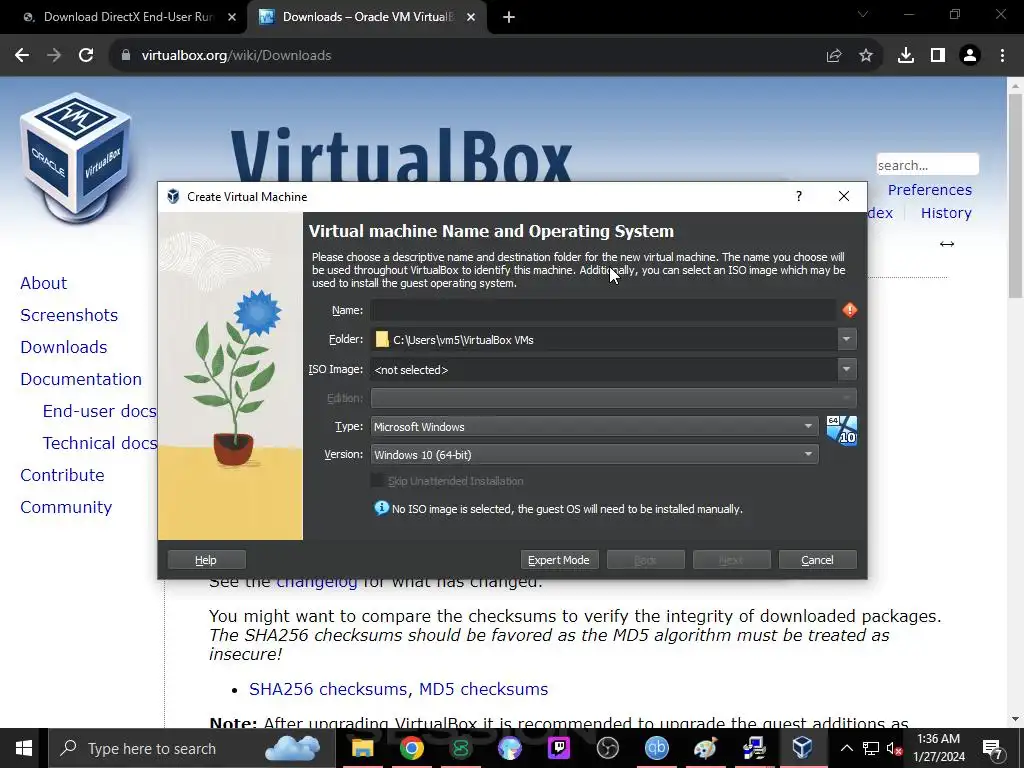Image resolution: width=1024 pixels, height=768 pixels.
Task: Click the yellow folder icon in Folder field
Action: (x=382, y=340)
